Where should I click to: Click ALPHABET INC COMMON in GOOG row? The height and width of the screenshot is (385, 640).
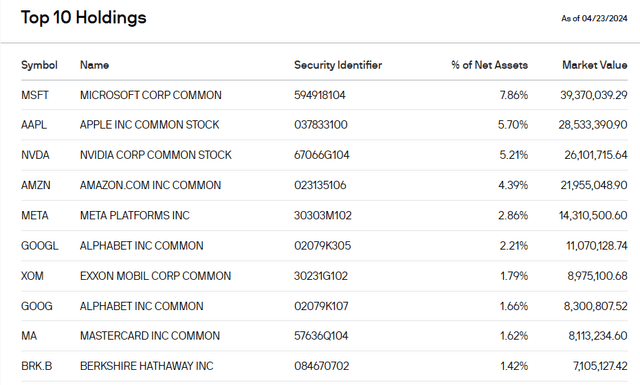tap(142, 306)
